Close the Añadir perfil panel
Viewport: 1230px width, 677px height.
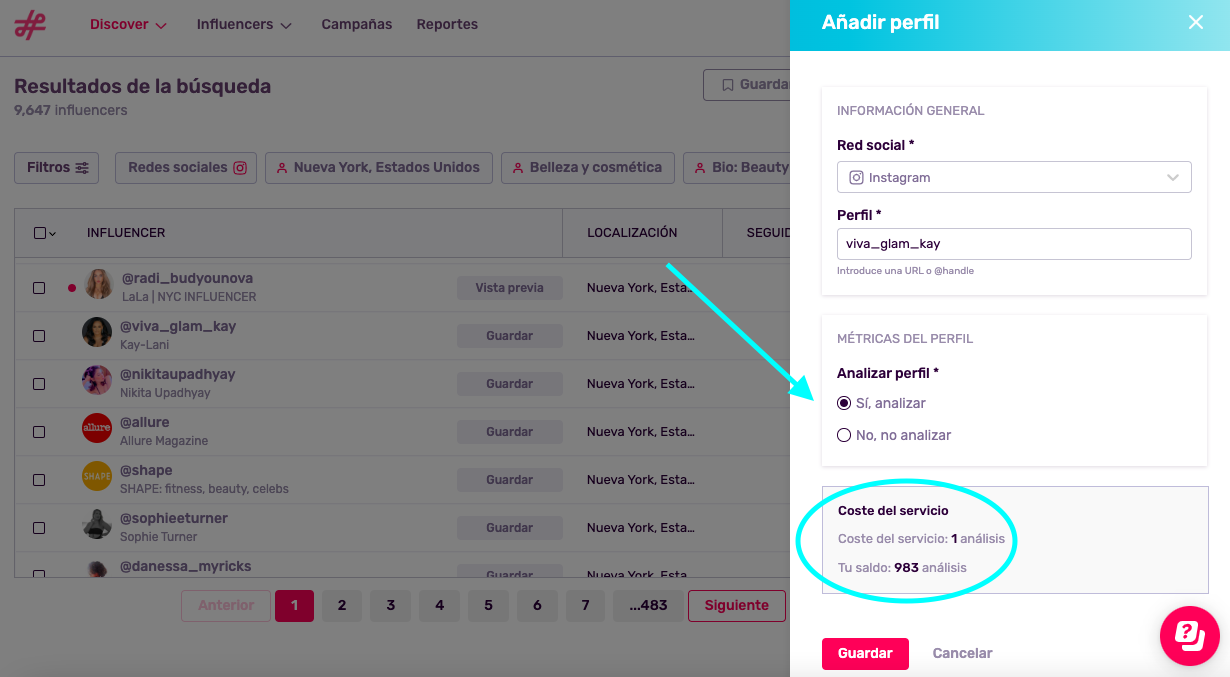click(x=1195, y=22)
